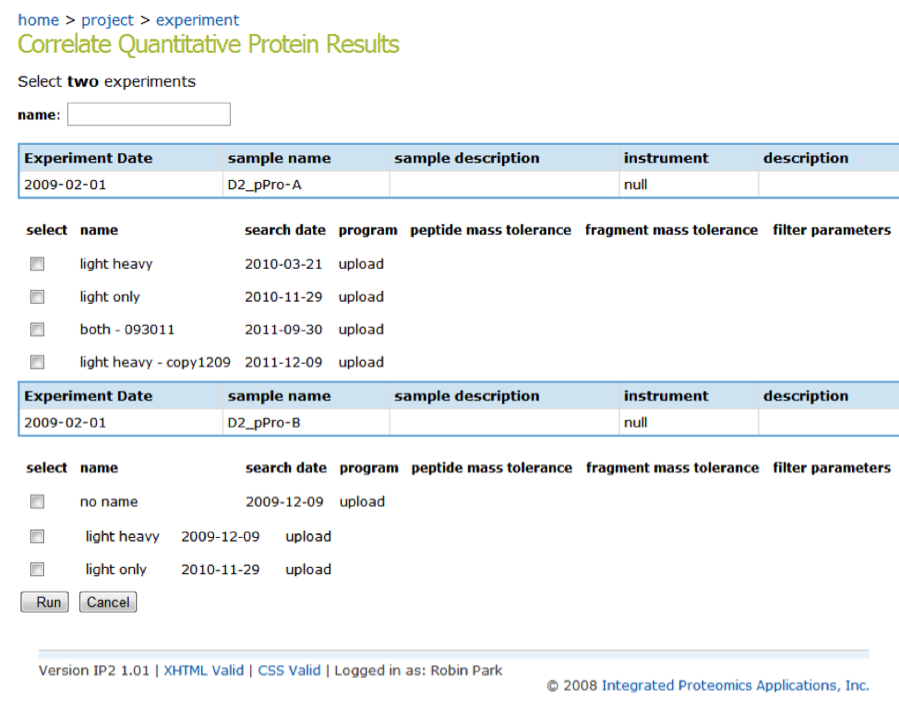The width and height of the screenshot is (899, 706).
Task: Click the D2_pPro-B sample name cell
Action: click(306, 423)
